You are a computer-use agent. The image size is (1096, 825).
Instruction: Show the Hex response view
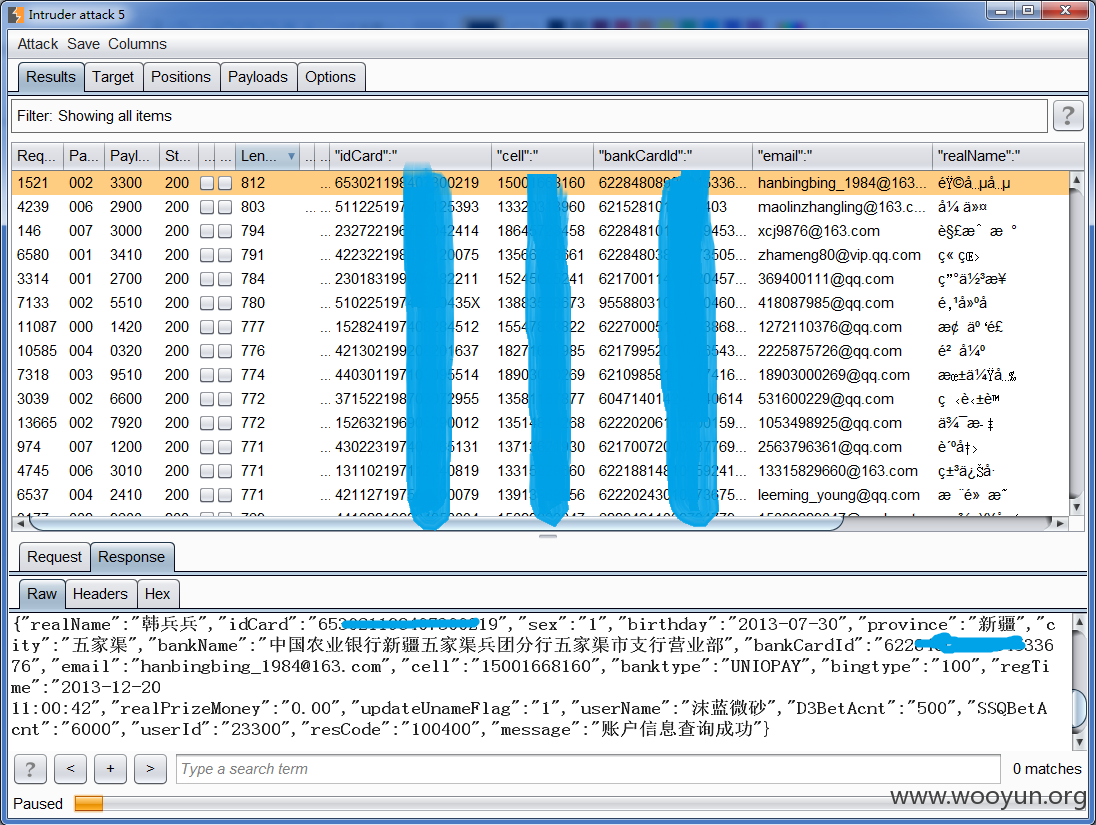[157, 594]
